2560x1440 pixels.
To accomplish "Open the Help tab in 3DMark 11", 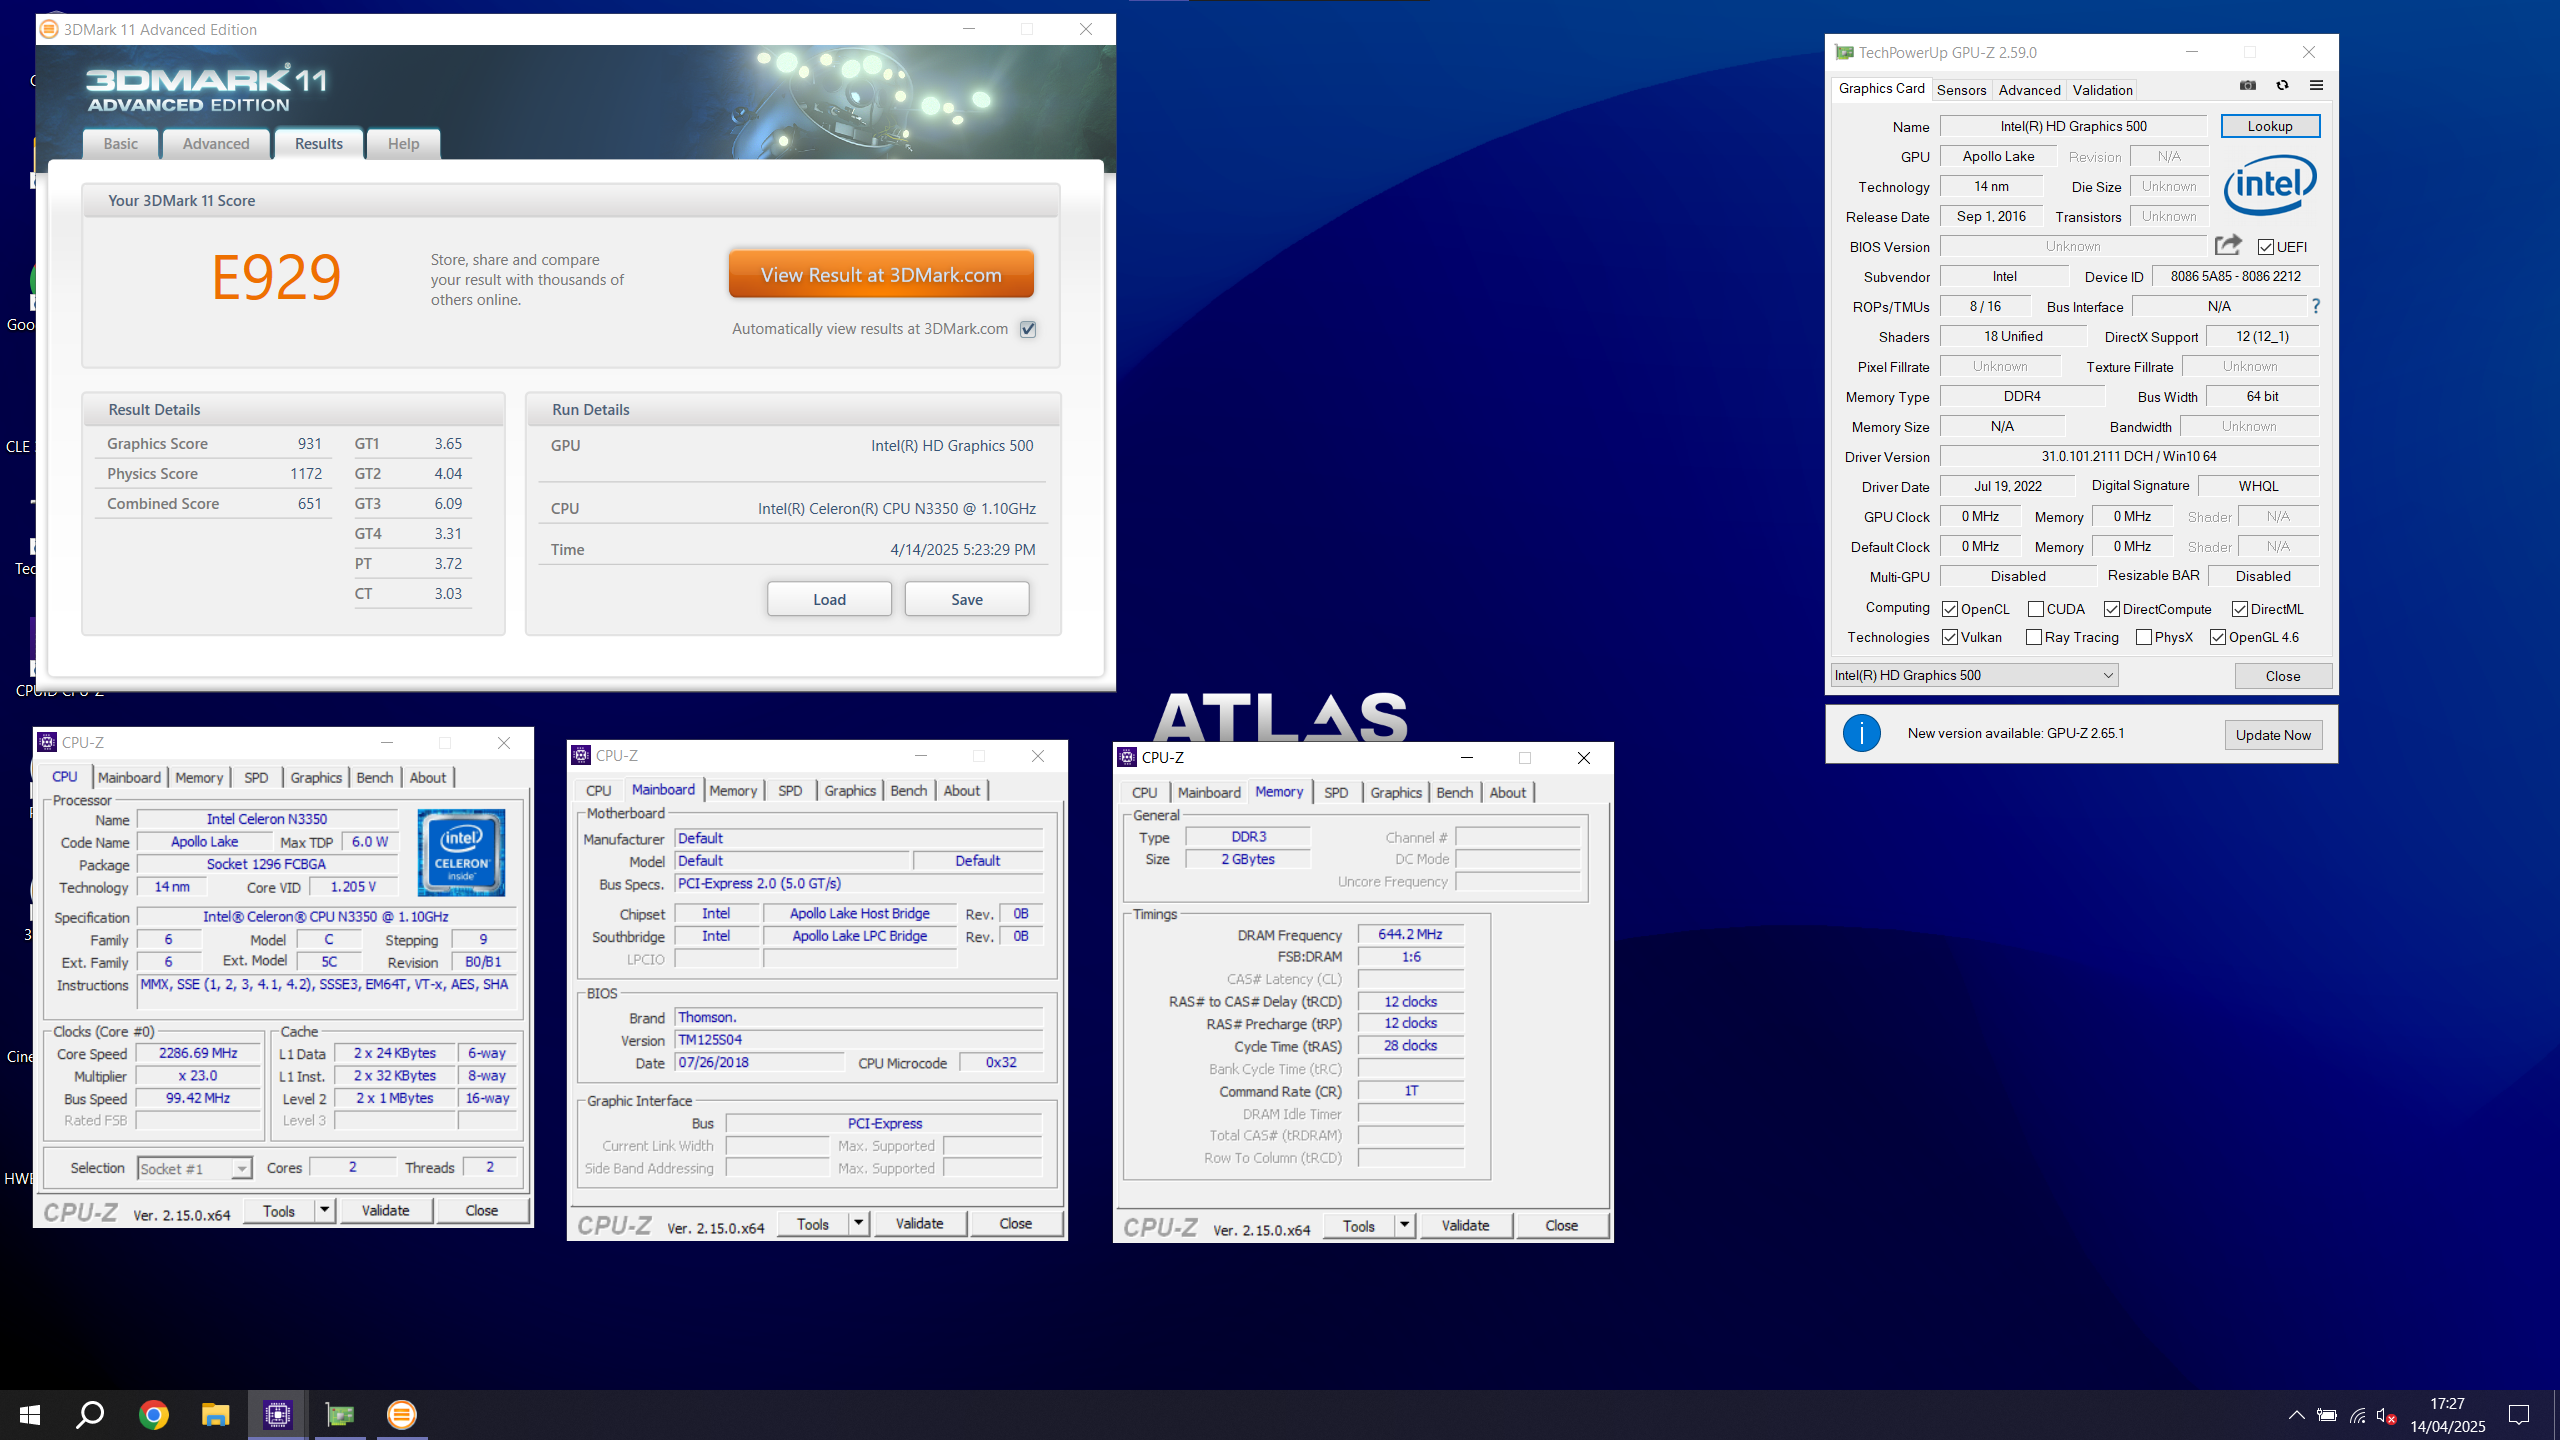I will pyautogui.click(x=404, y=144).
